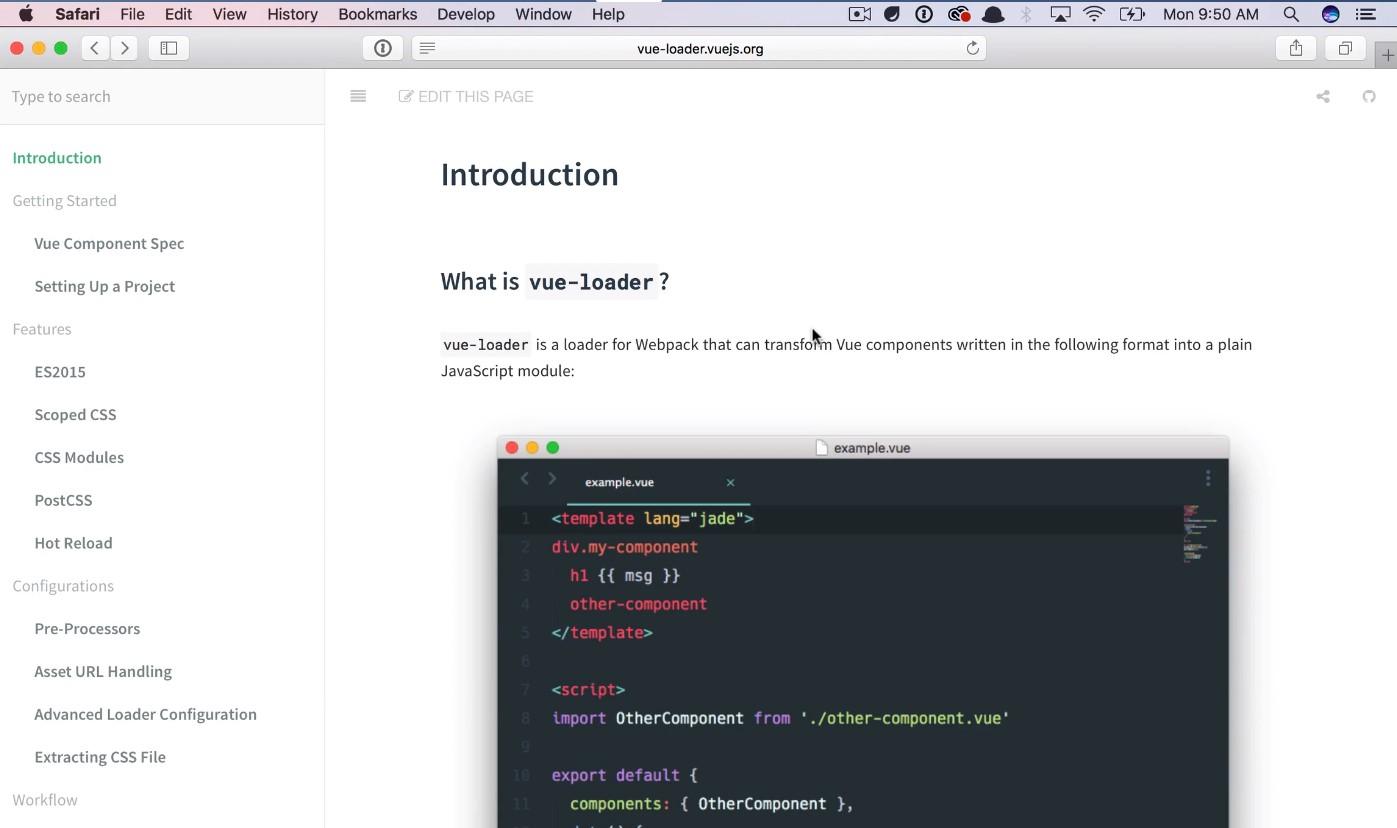Reload the vue-loader page

point(972,48)
